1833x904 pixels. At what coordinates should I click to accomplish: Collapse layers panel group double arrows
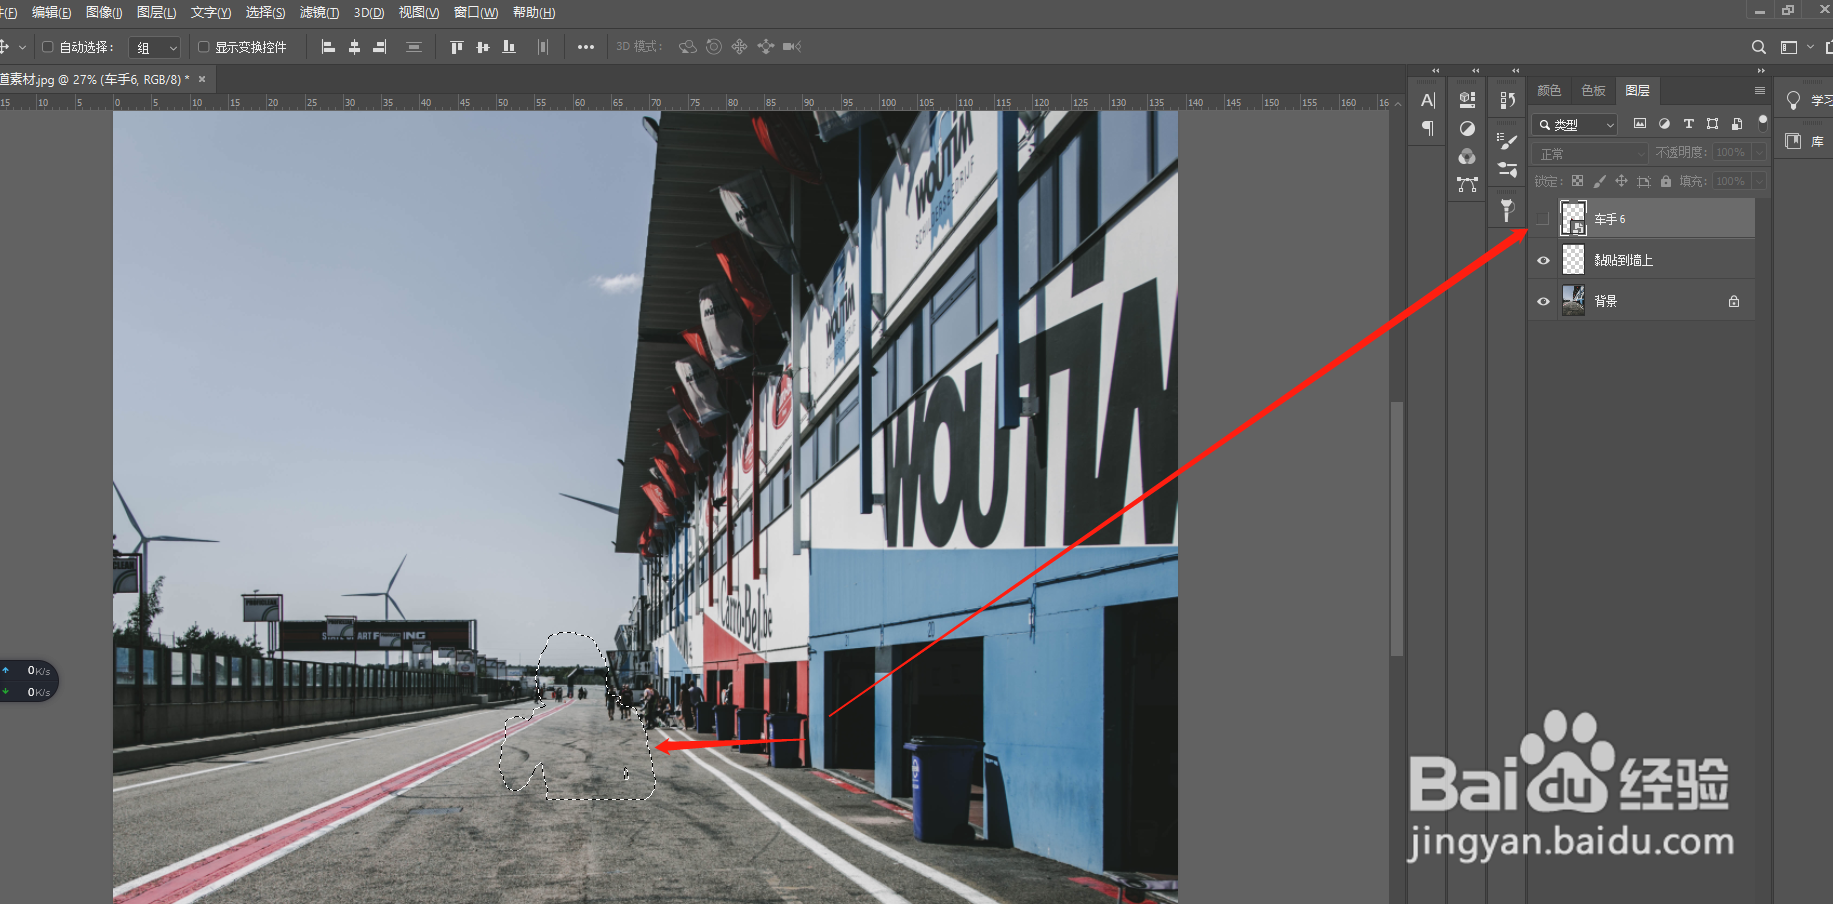click(x=1761, y=70)
